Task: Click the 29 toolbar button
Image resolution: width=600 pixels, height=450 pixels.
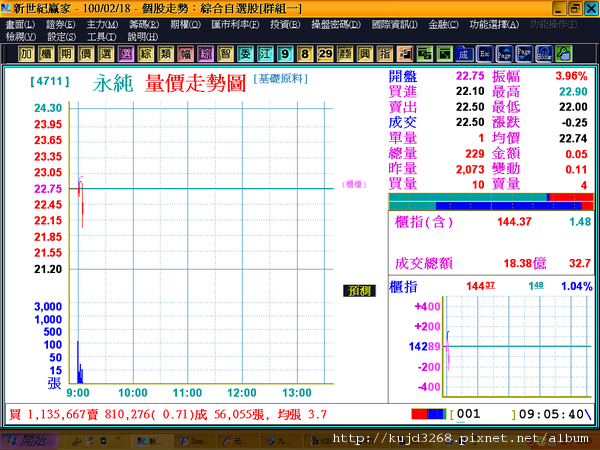Action: [325, 54]
